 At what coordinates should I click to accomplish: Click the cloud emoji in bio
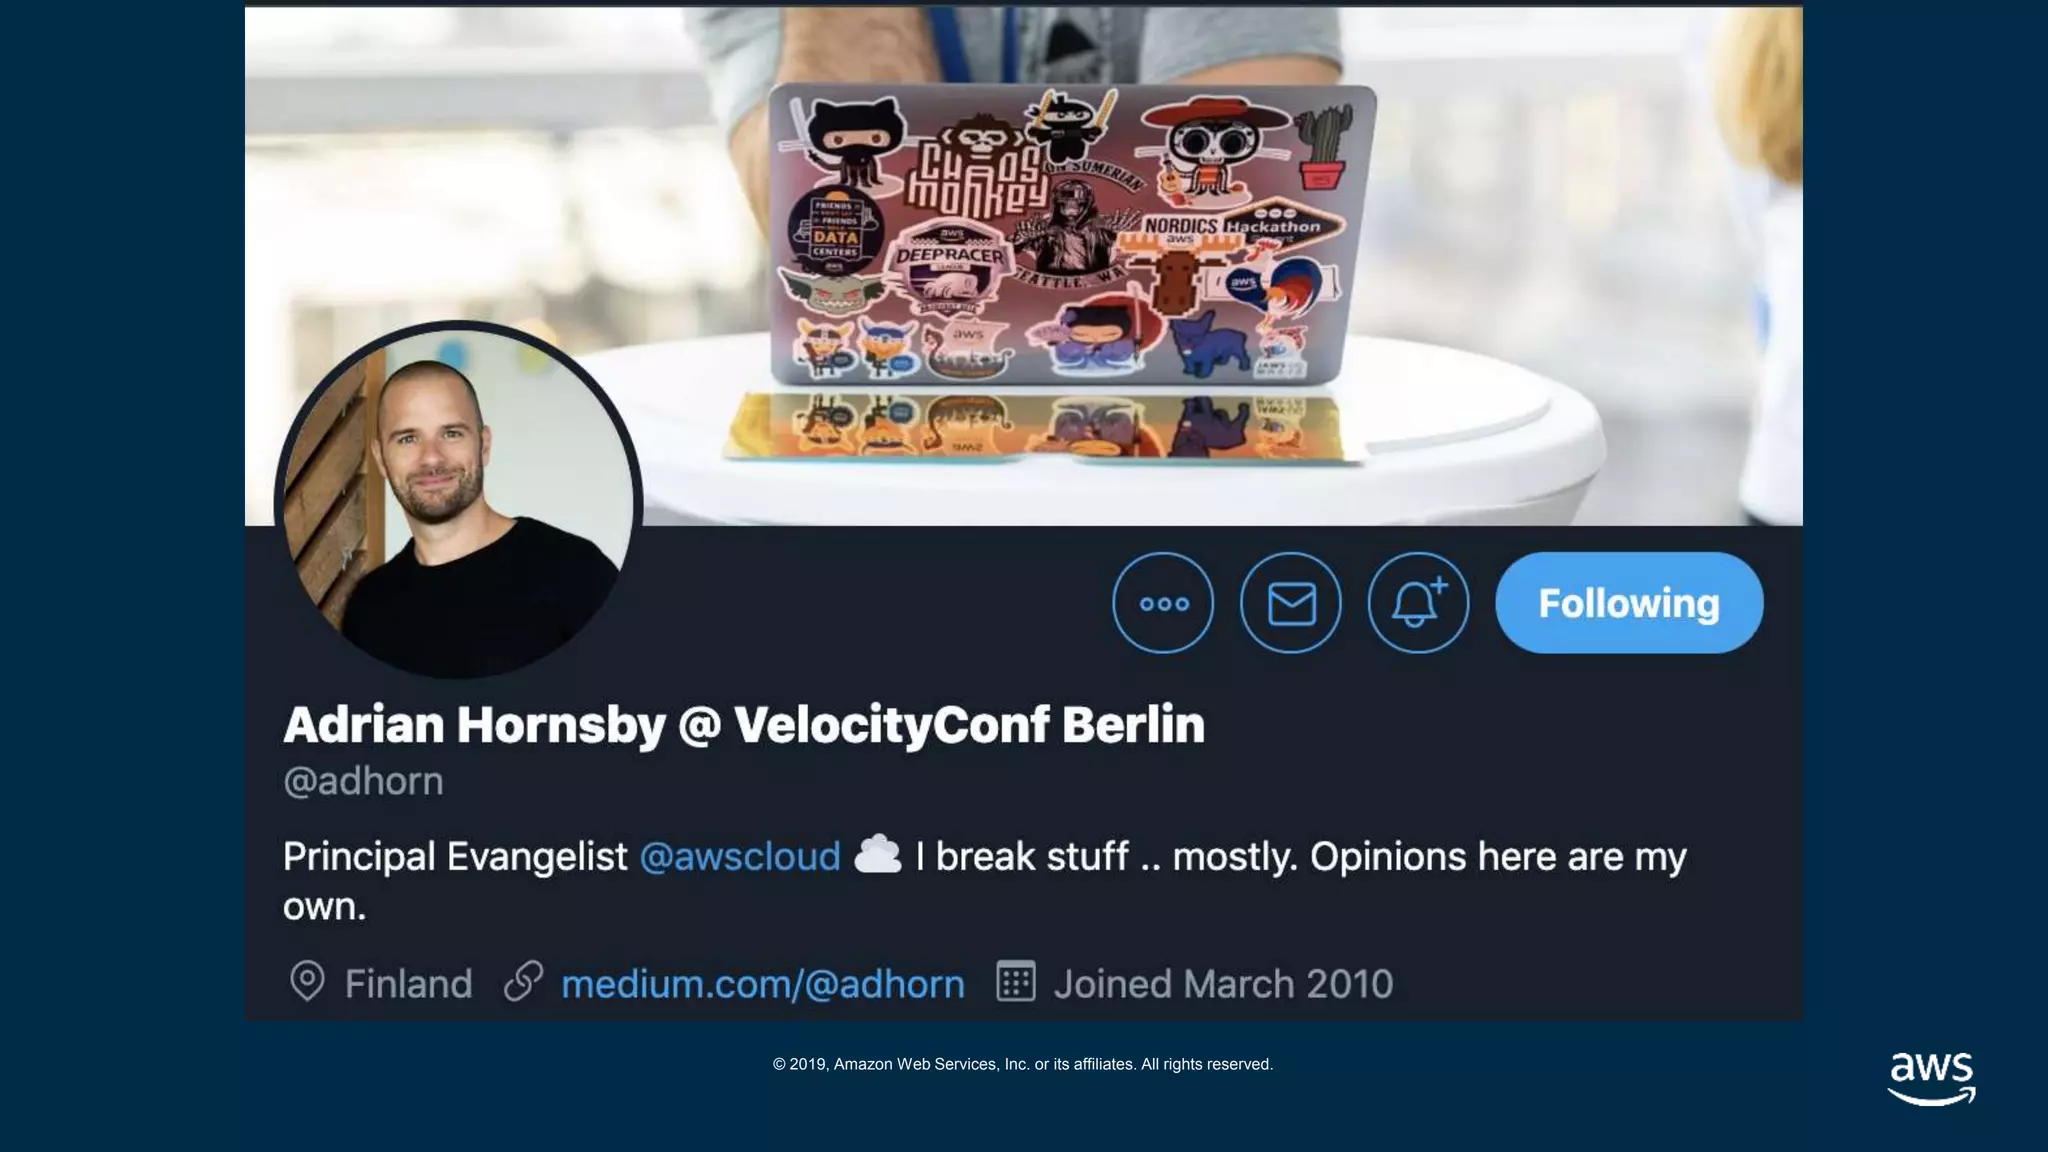[878, 855]
